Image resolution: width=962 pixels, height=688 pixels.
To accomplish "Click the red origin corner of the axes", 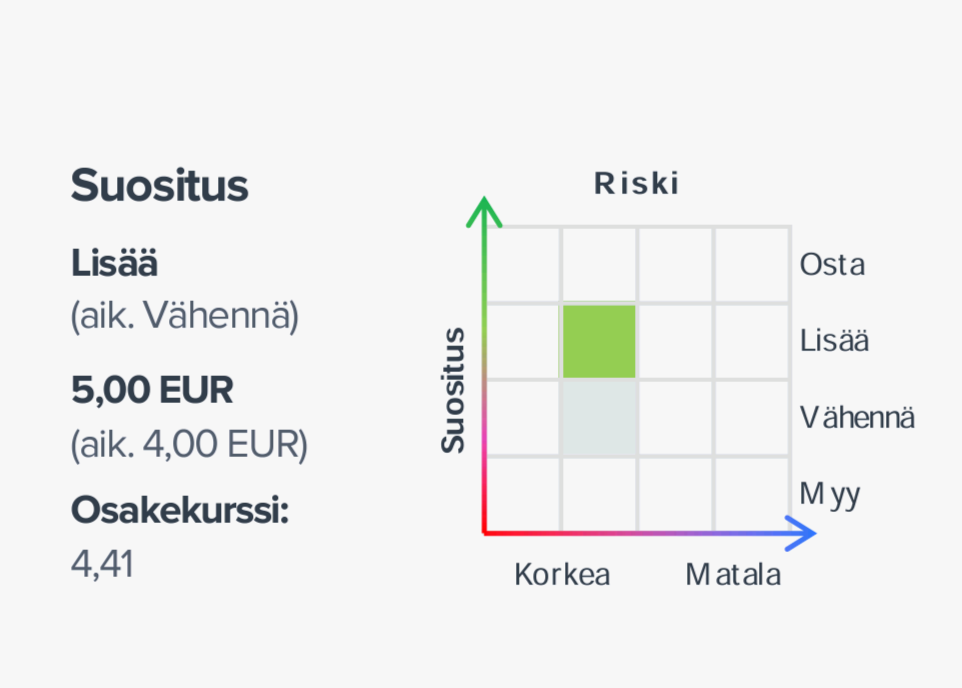I will point(487,532).
